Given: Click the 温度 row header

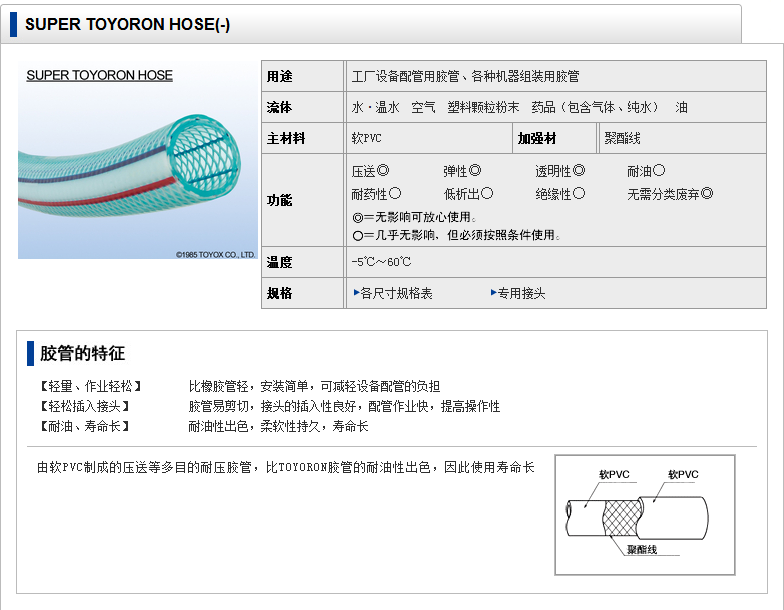Looking at the screenshot, I should (302, 262).
